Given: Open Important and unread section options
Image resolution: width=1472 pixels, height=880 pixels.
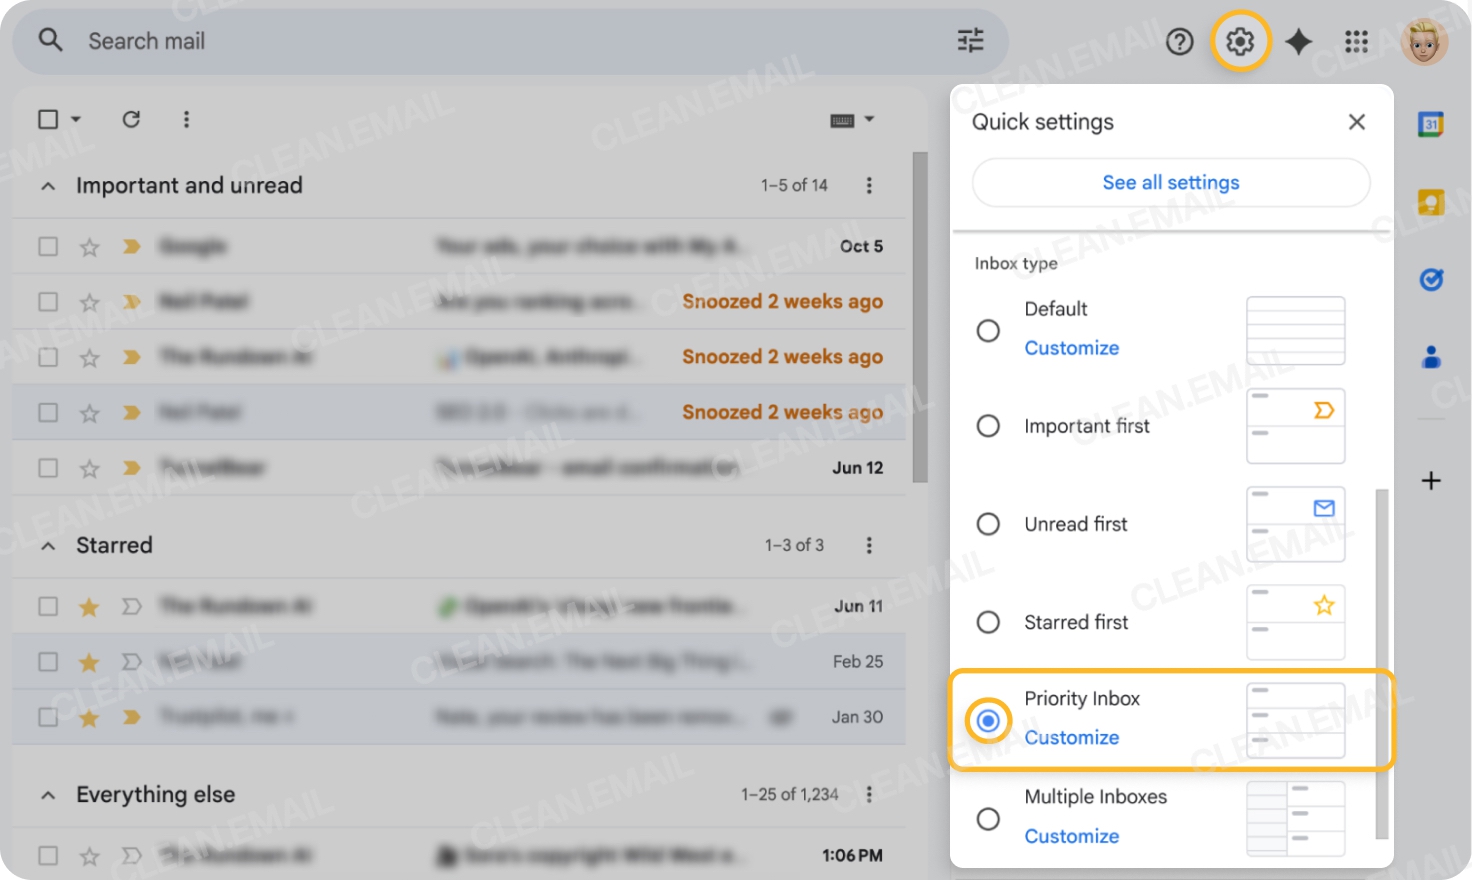Looking at the screenshot, I should [x=869, y=185].
